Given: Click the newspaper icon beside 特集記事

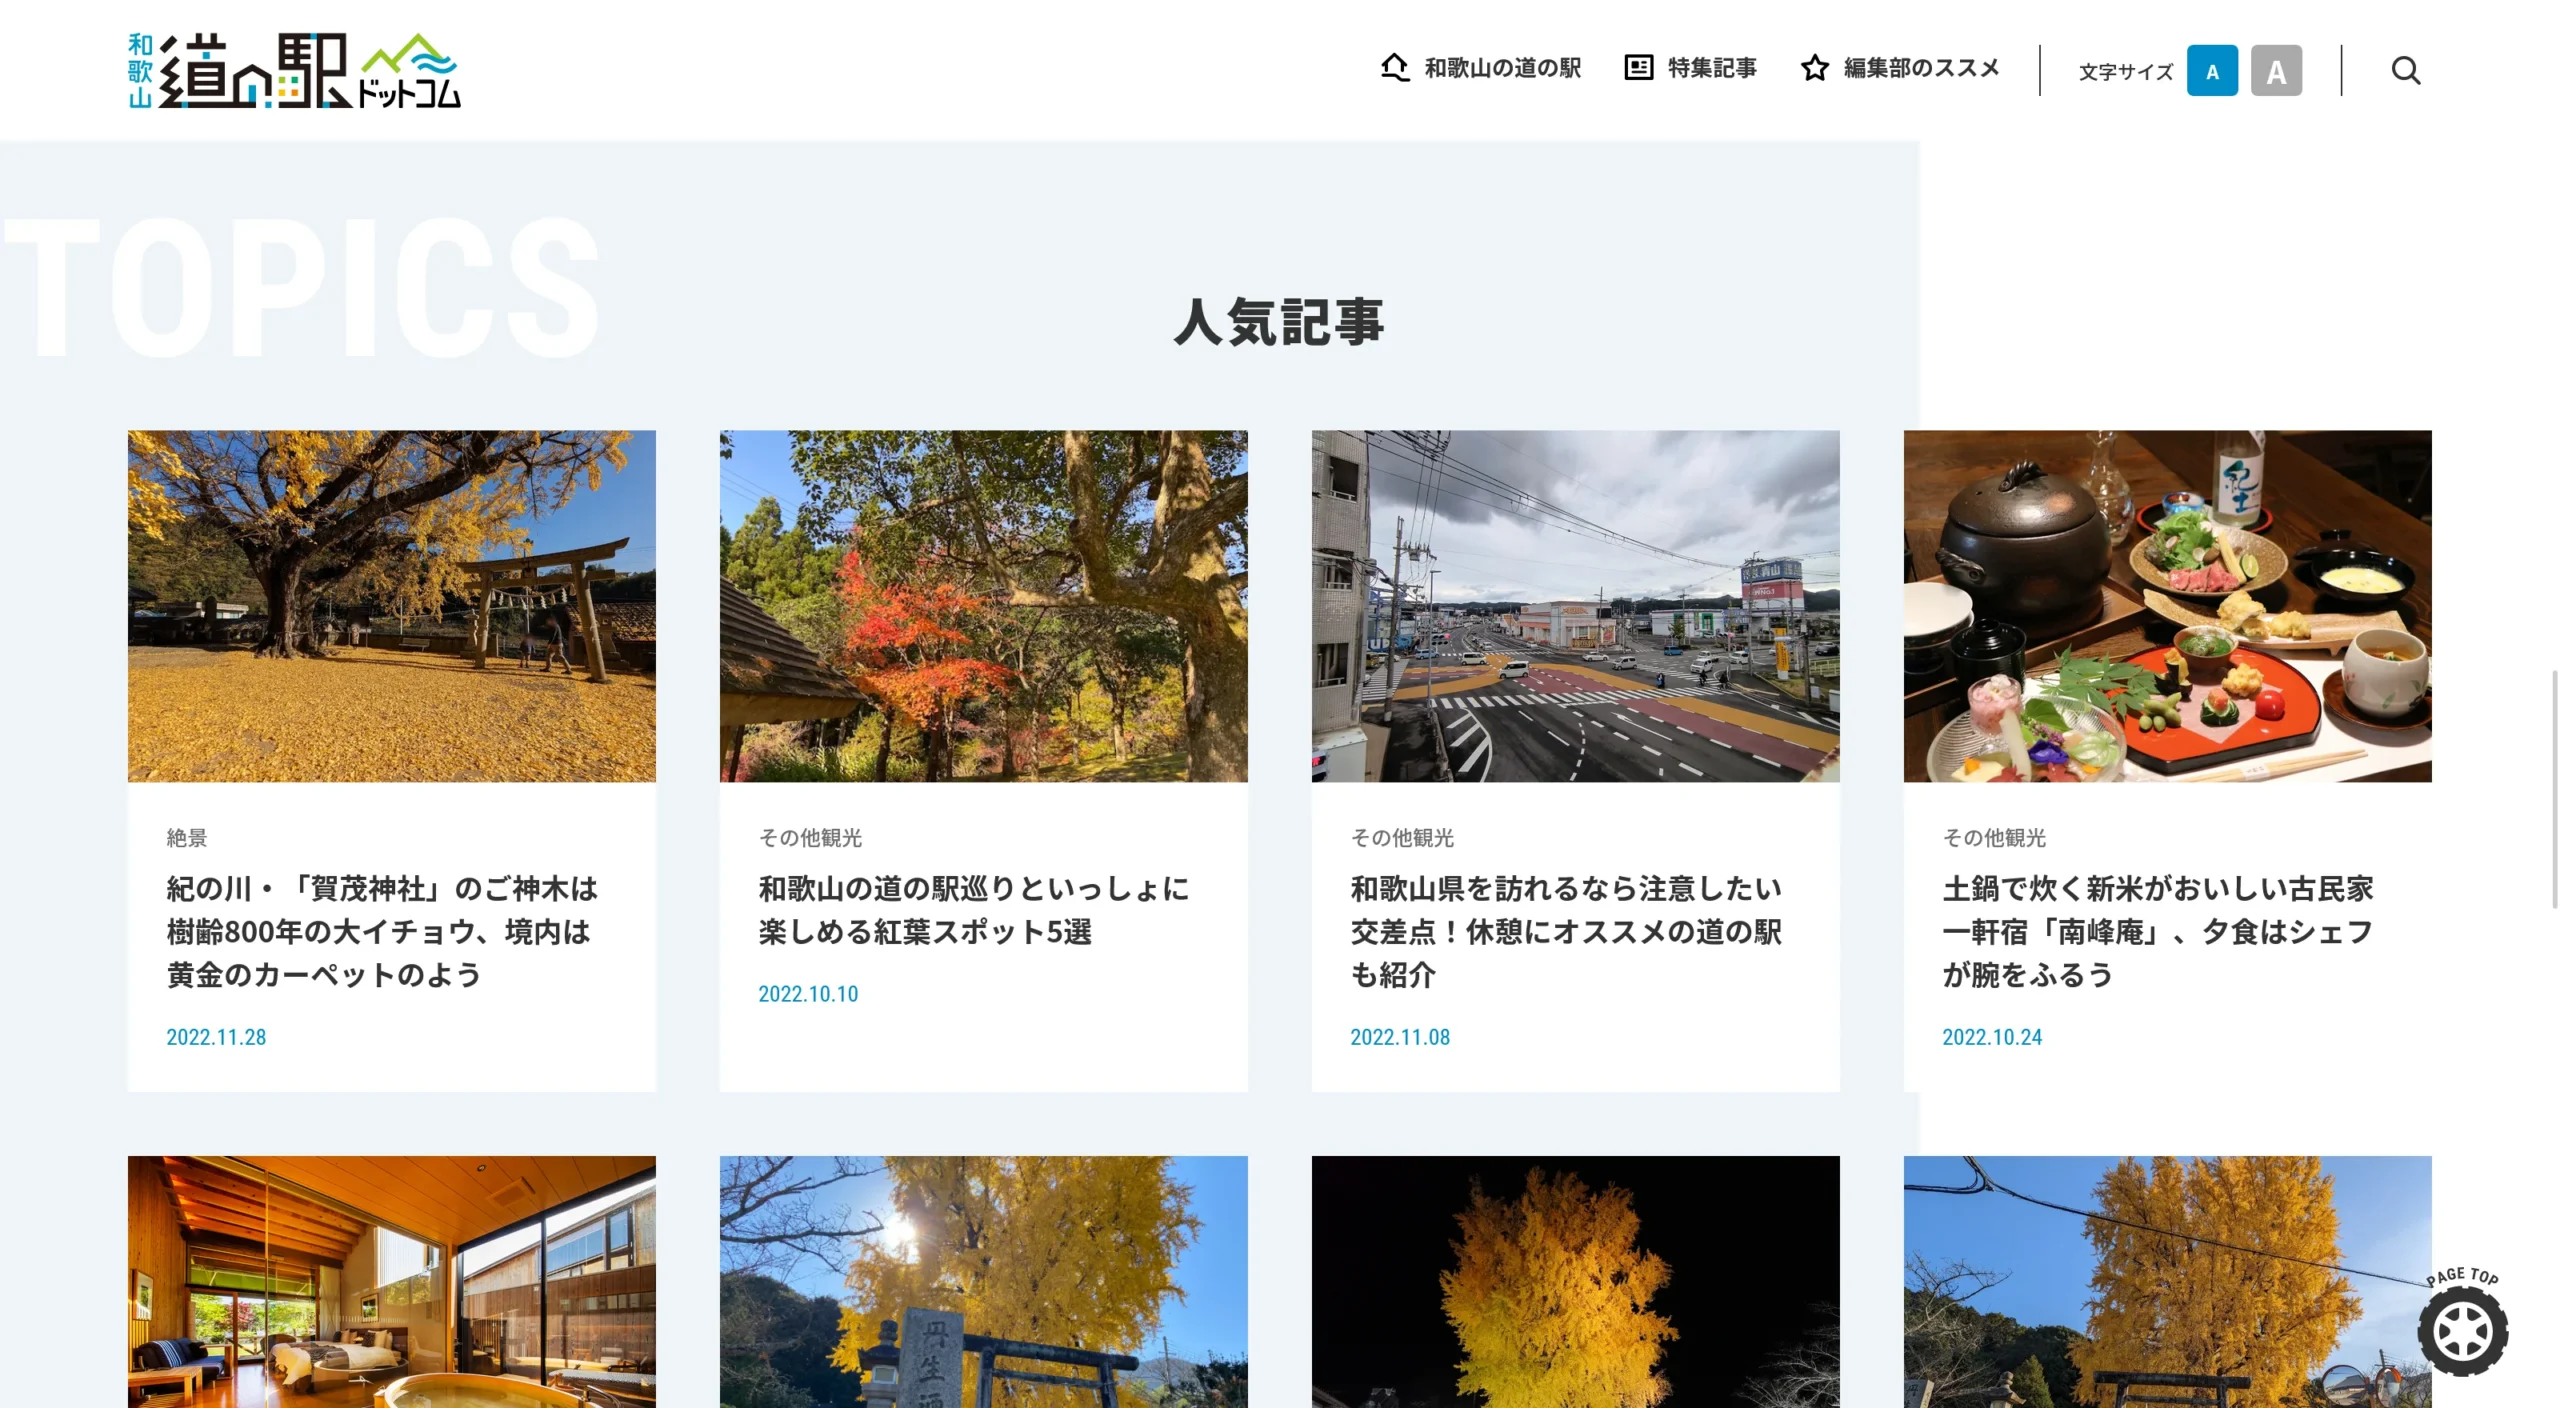Looking at the screenshot, I should click(x=1638, y=67).
